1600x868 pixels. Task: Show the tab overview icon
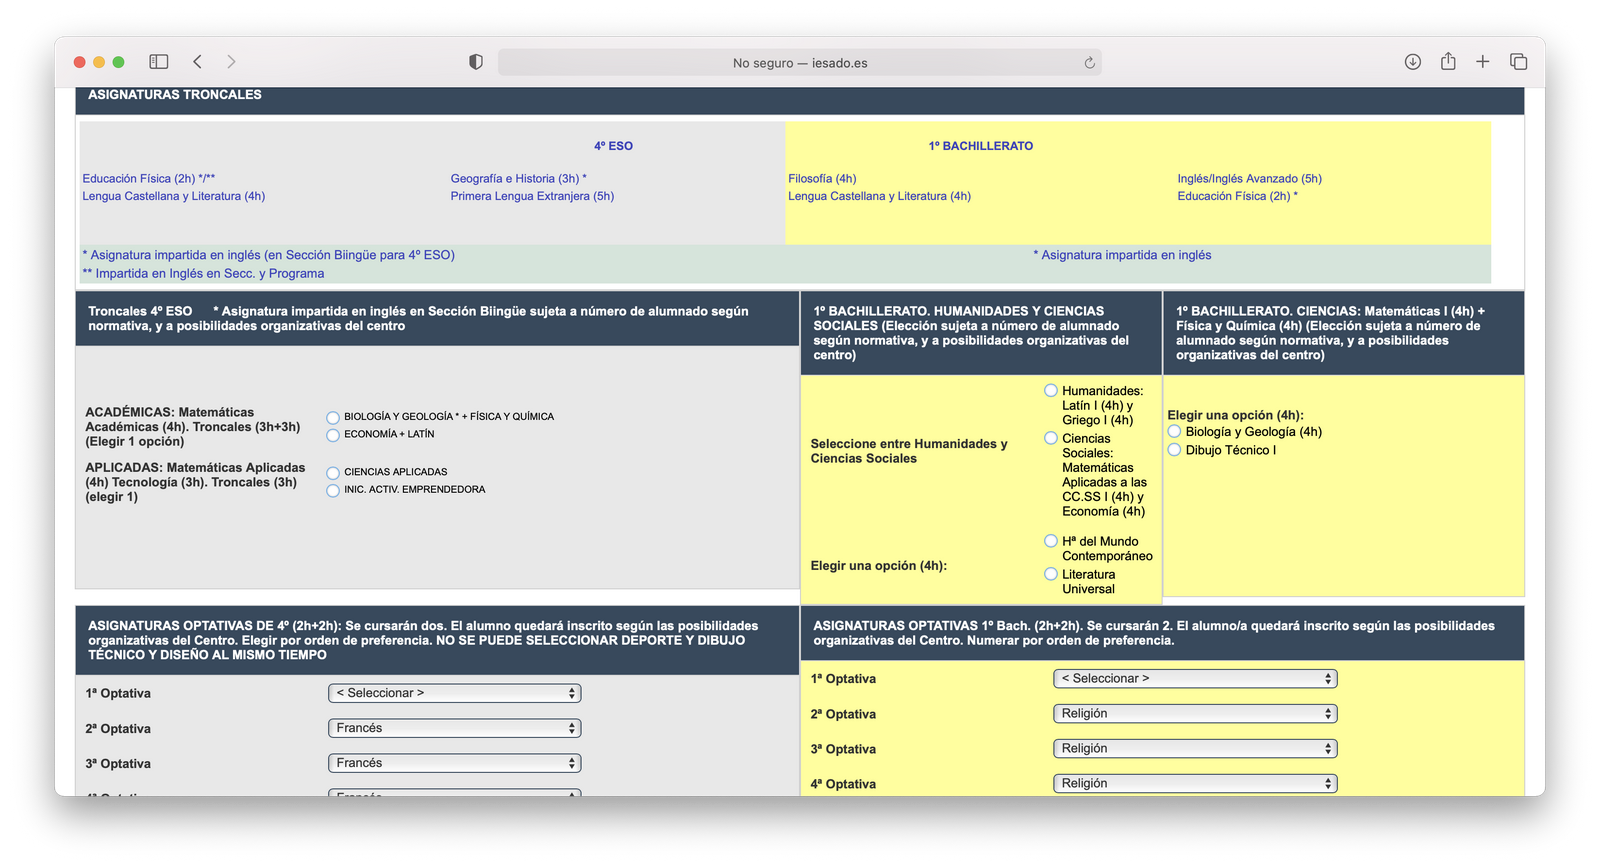point(1518,62)
